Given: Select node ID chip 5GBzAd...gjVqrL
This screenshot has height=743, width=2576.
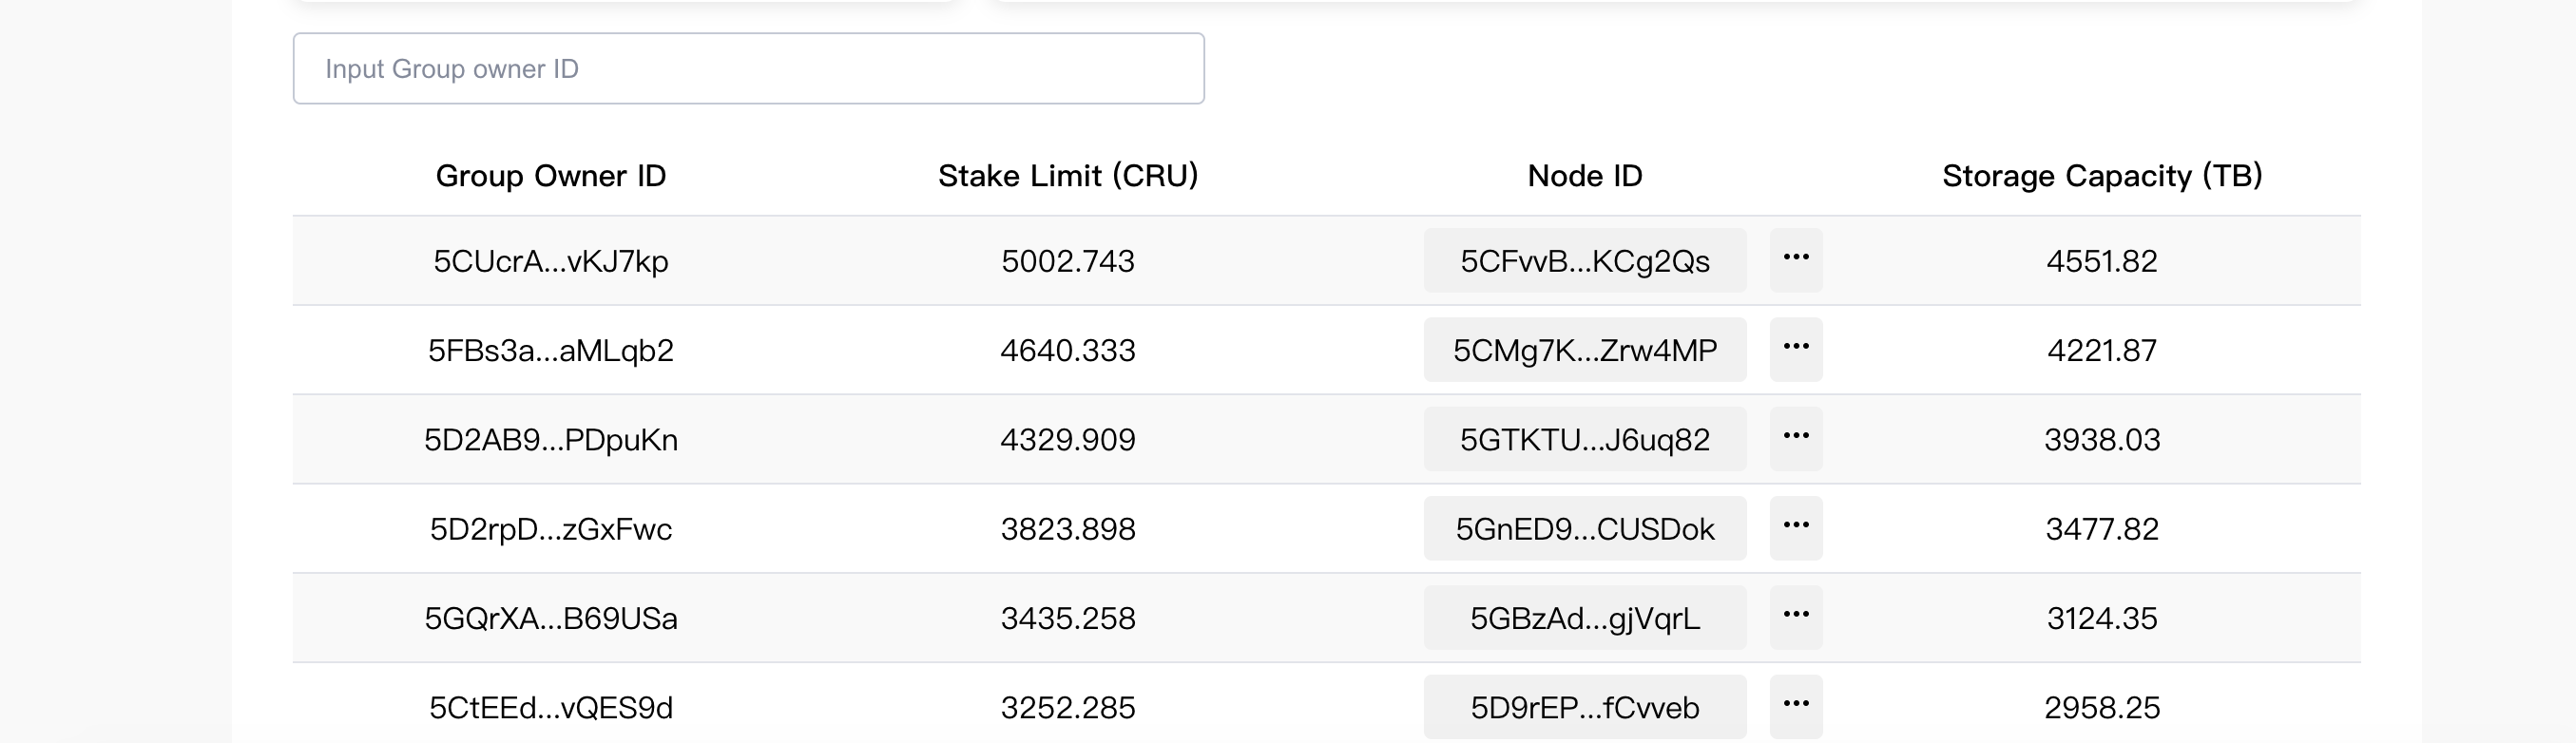Looking at the screenshot, I should (x=1585, y=618).
